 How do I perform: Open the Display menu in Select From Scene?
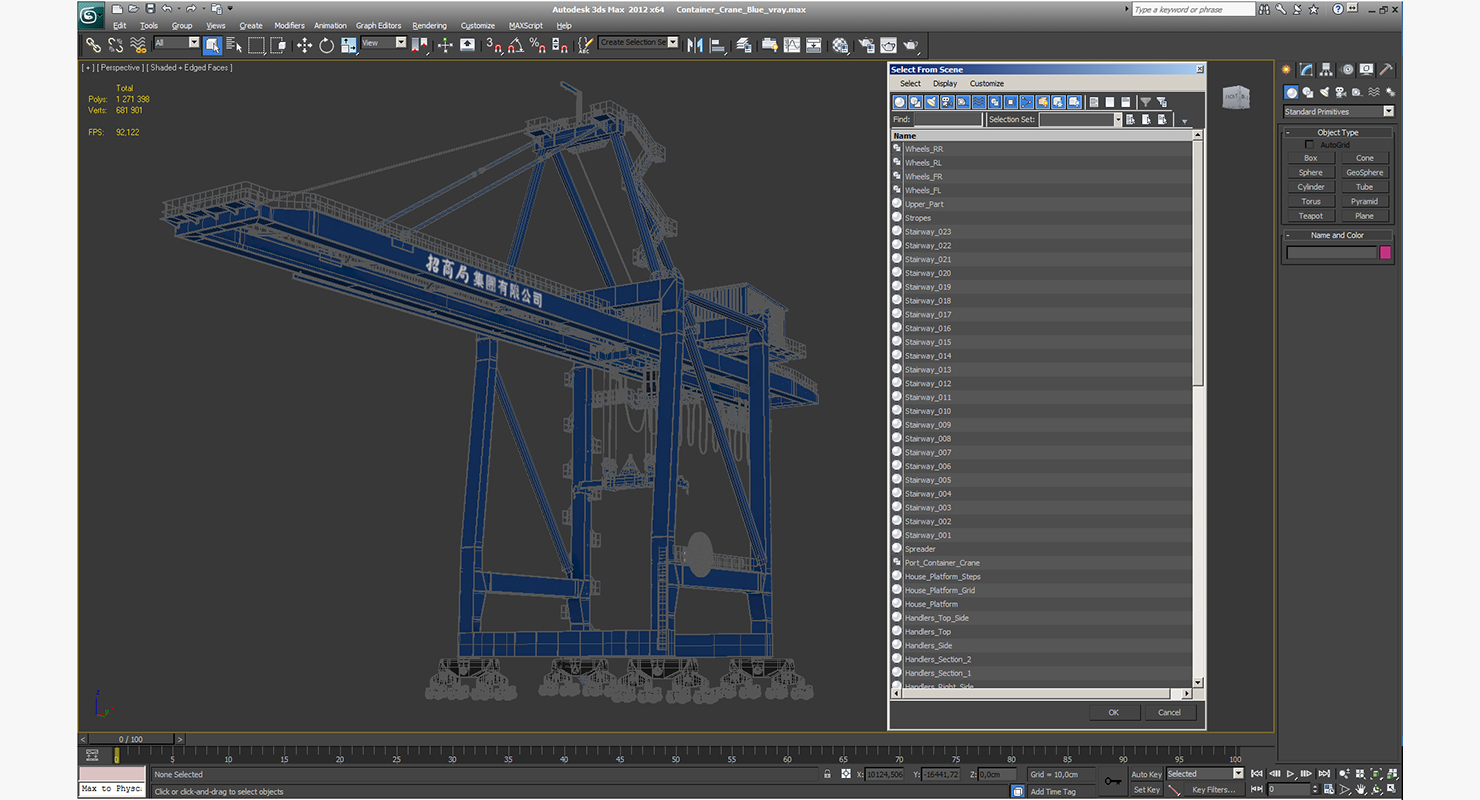coord(945,84)
